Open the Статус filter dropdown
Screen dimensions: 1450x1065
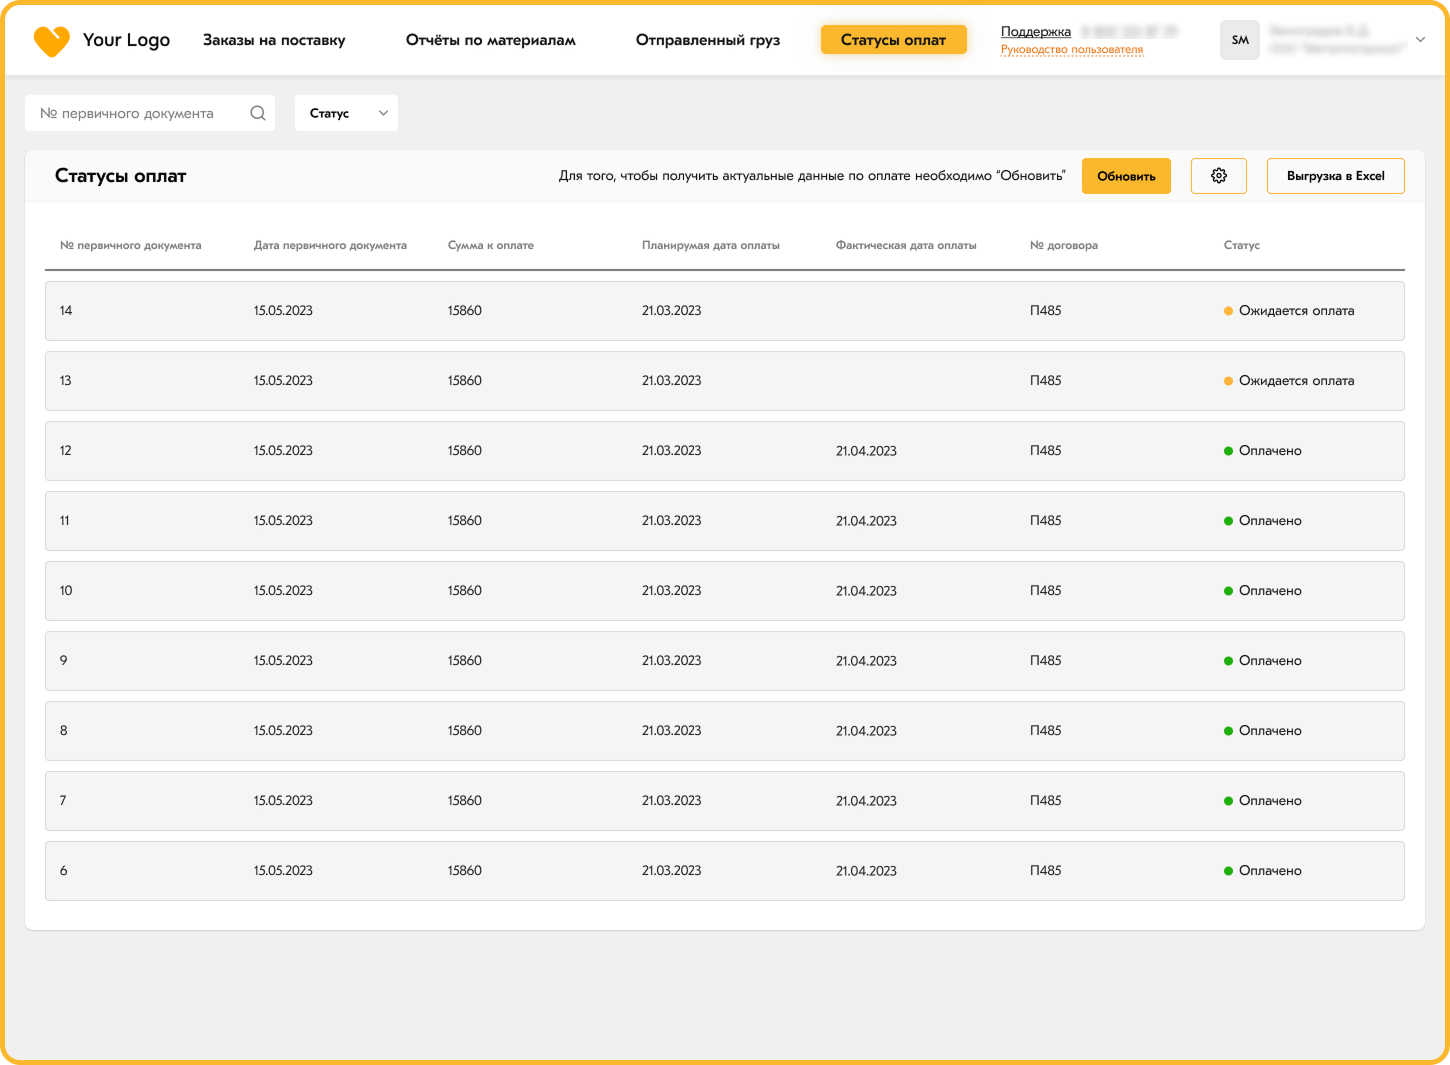pos(346,113)
